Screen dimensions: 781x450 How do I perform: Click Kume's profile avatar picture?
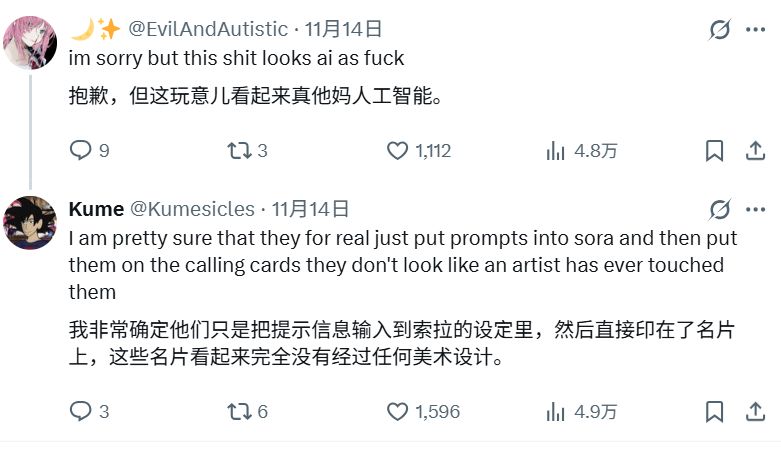pos(30,222)
